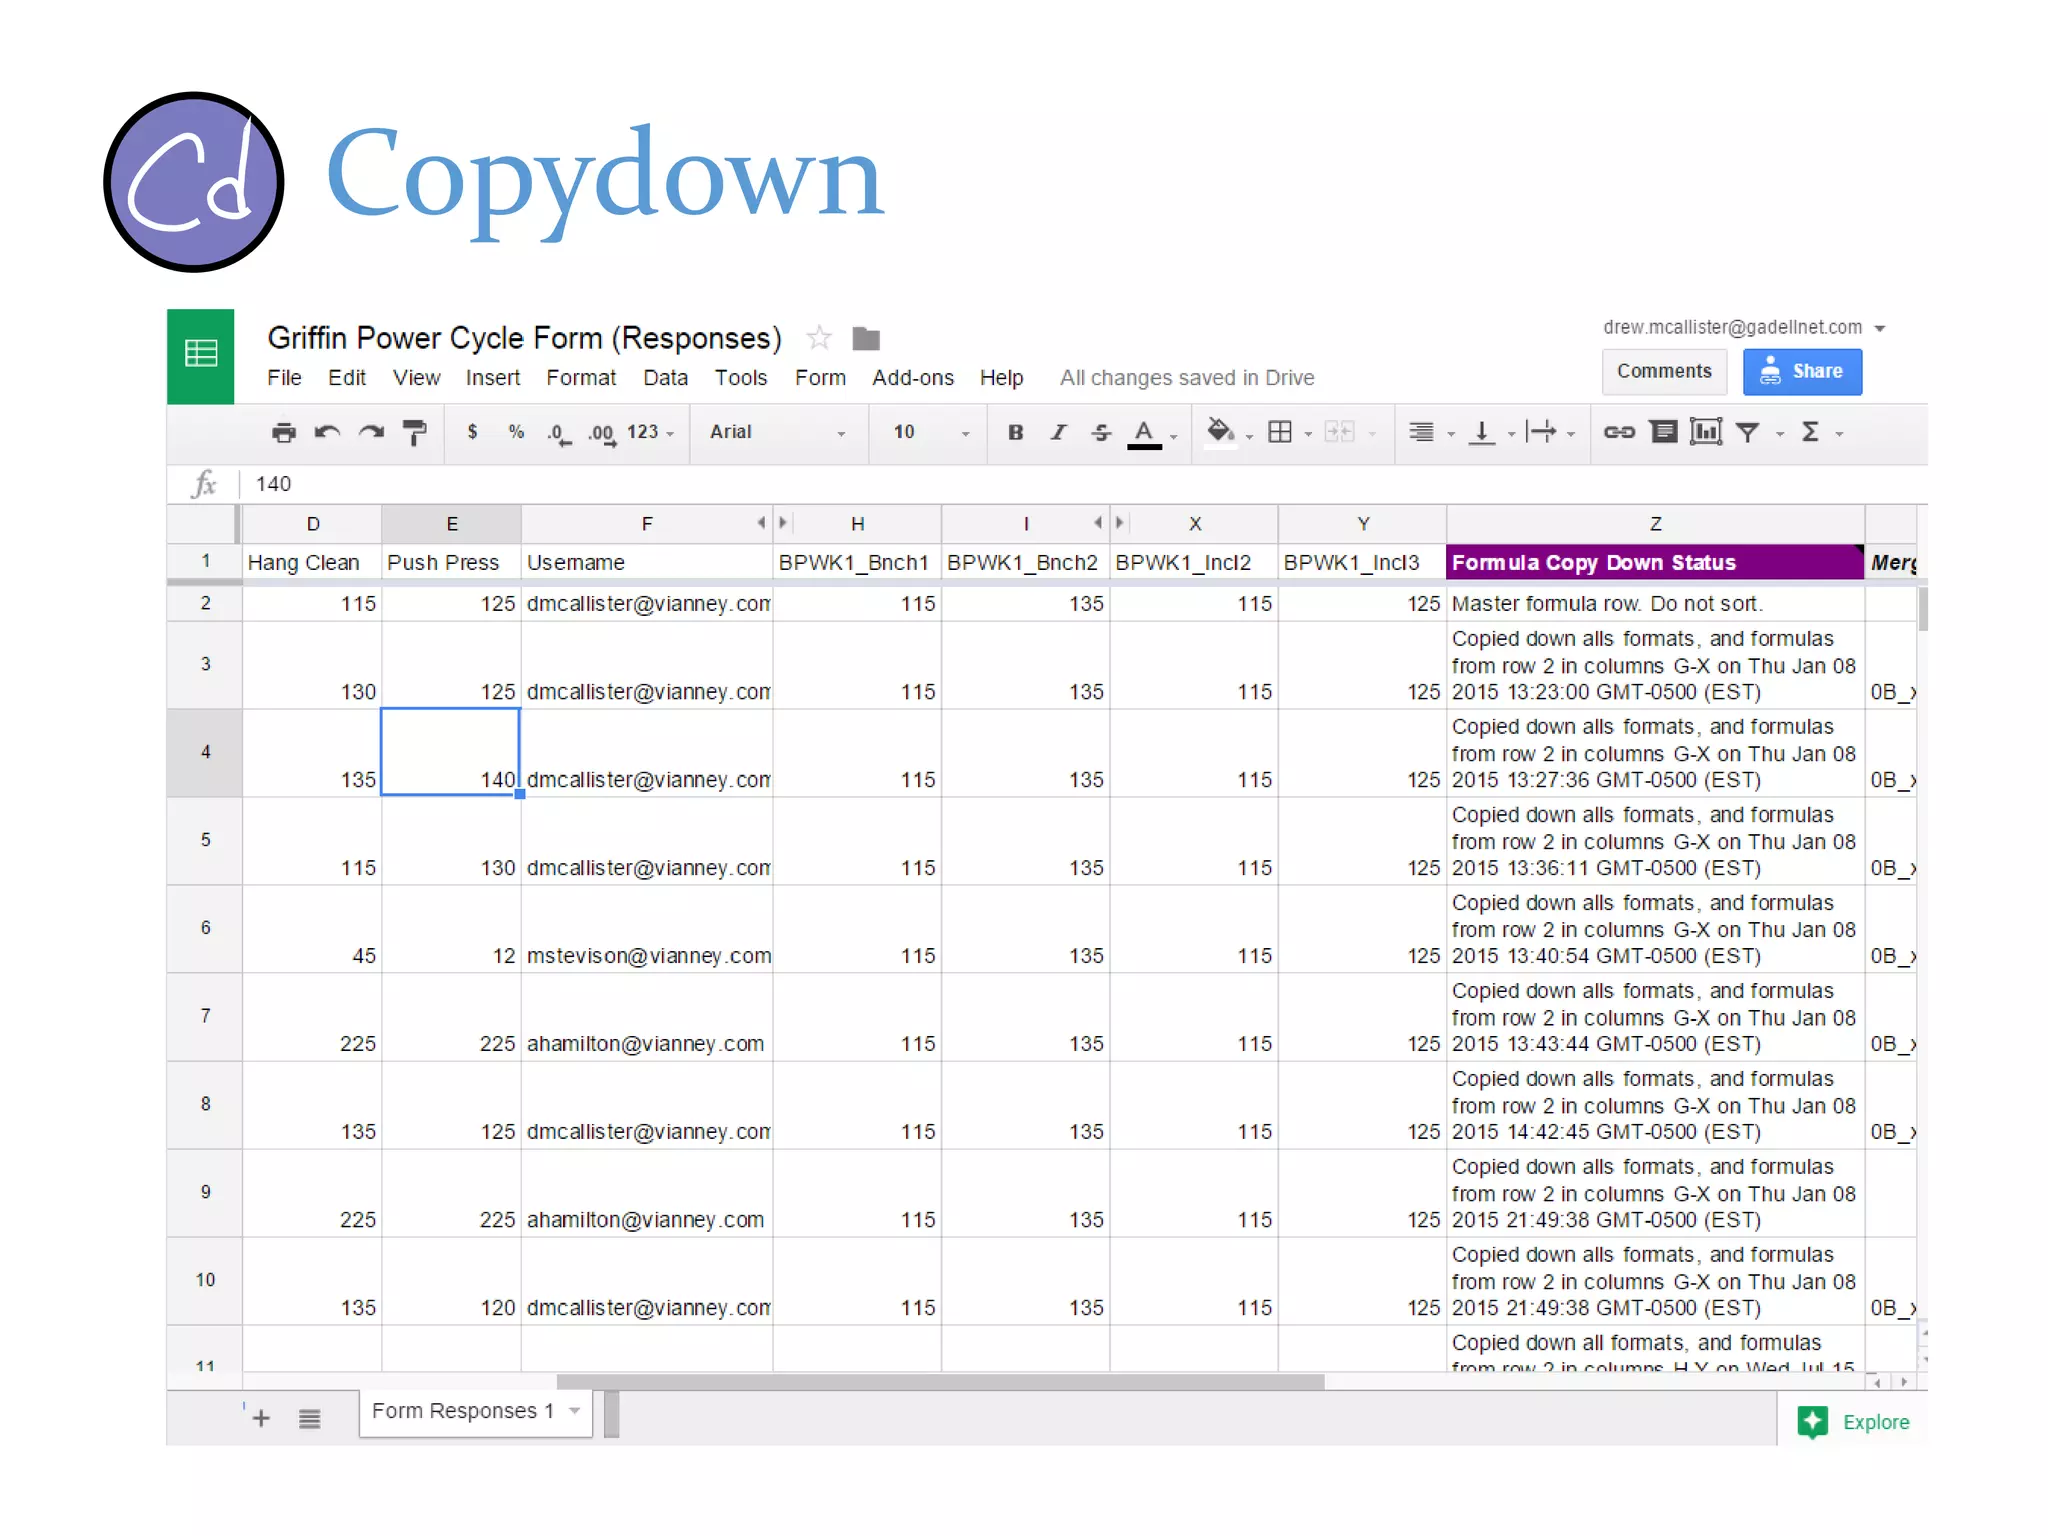2048x1536 pixels.
Task: Select the Master formula row cell
Action: pyautogui.click(x=1655, y=603)
